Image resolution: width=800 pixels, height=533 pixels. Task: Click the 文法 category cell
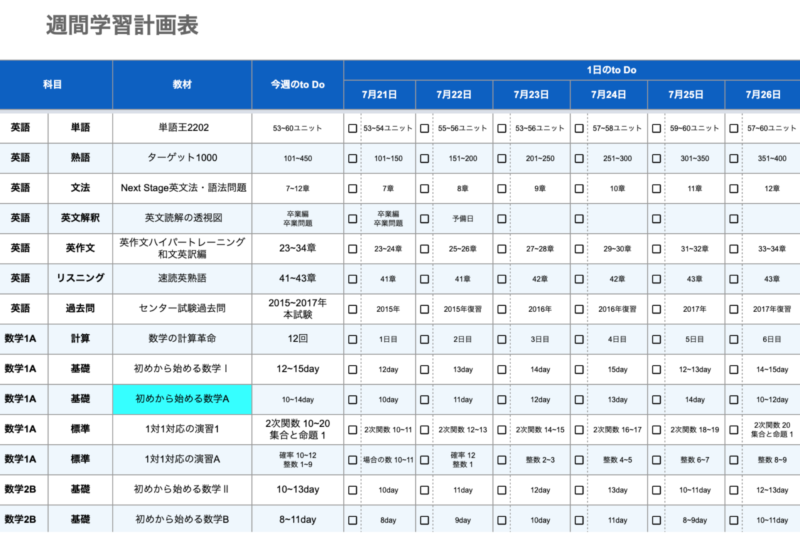coord(80,188)
